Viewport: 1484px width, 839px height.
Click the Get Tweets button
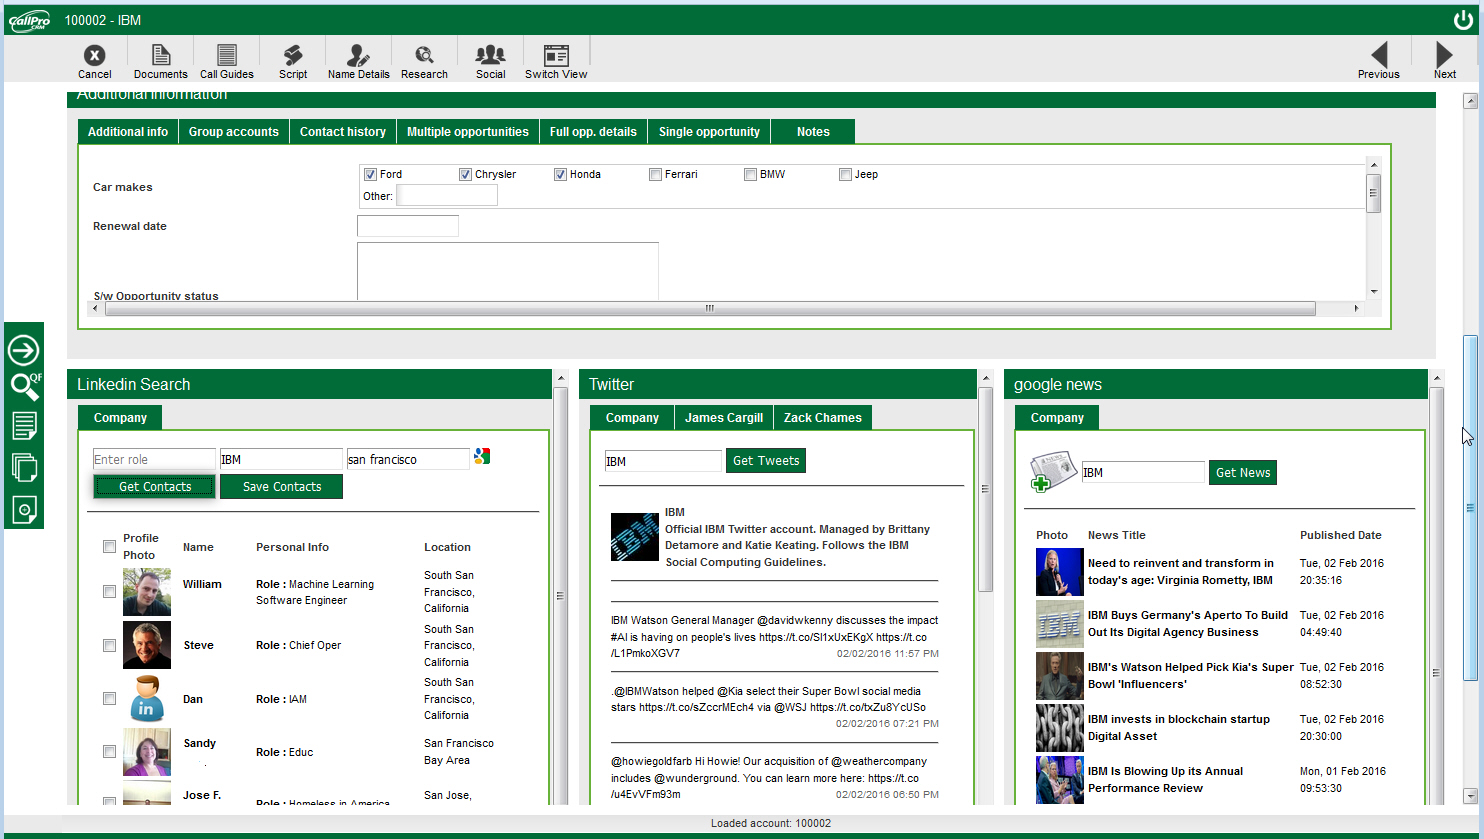766,461
